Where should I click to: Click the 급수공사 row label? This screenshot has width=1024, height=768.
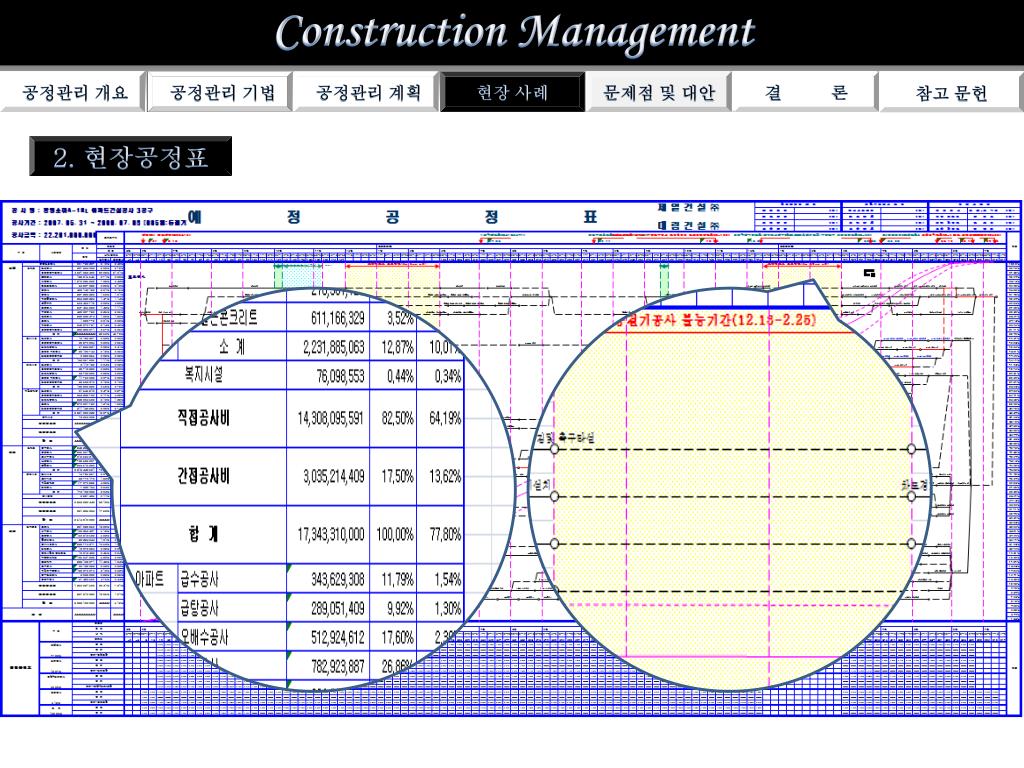(200, 579)
